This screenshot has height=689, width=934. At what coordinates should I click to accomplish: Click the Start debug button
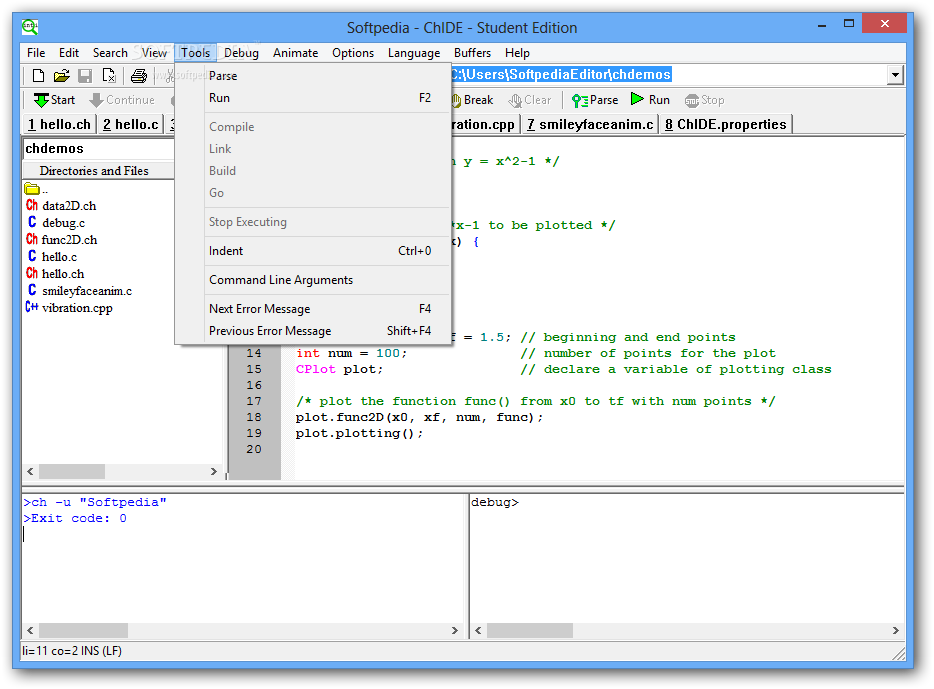tap(54, 100)
